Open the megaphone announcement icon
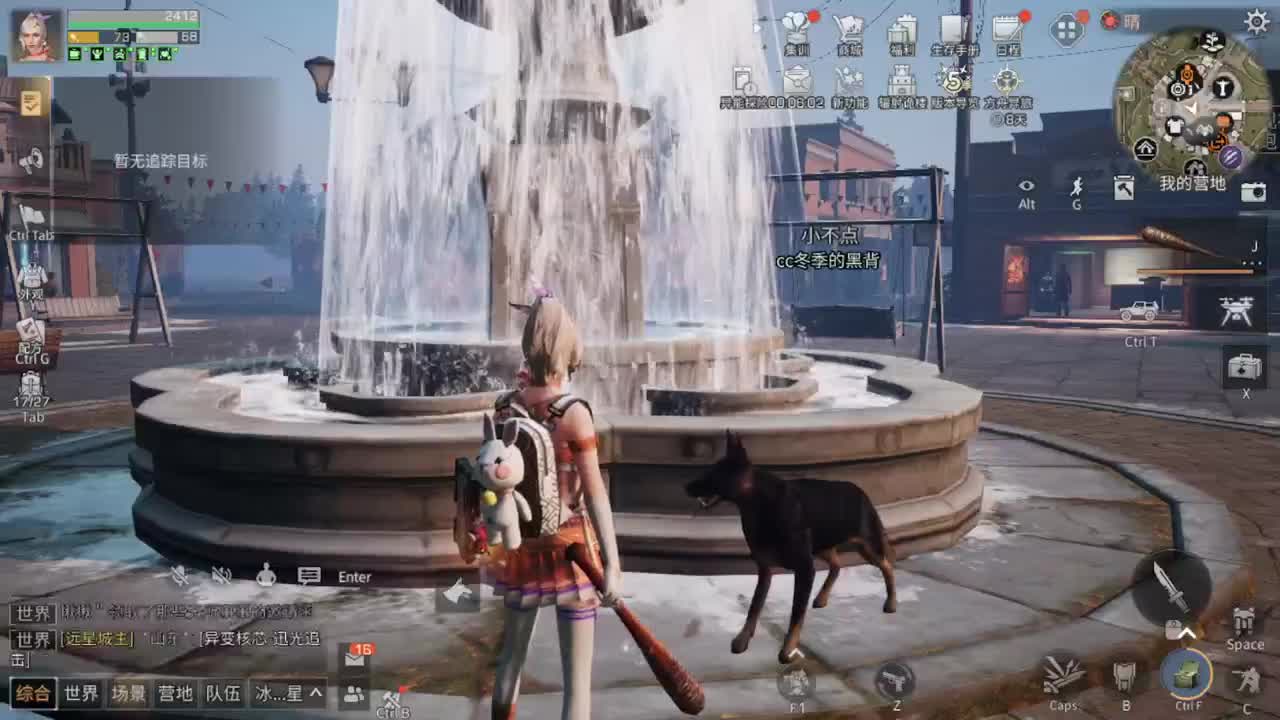 30,160
